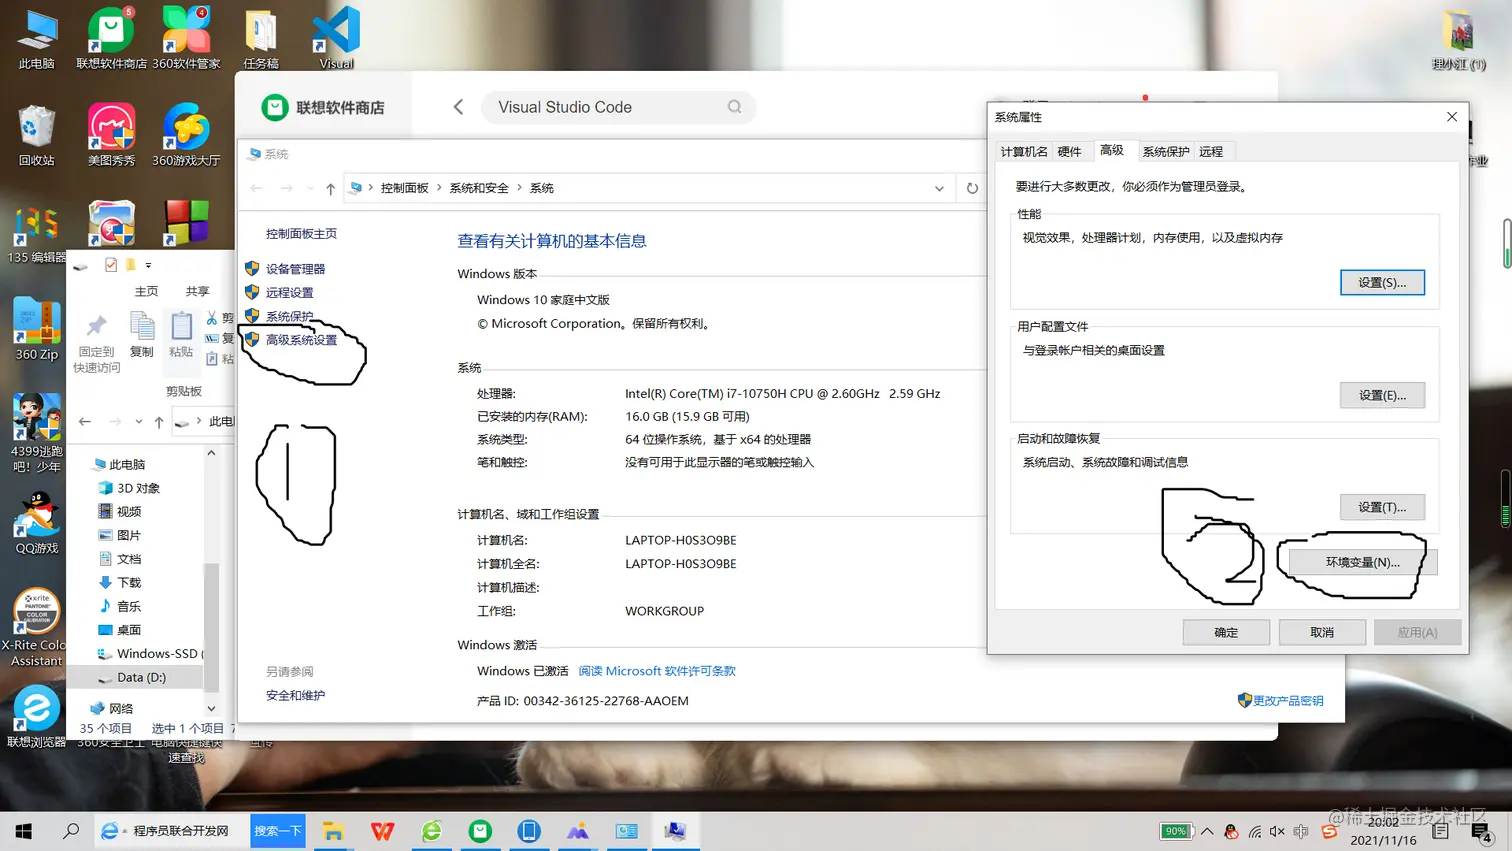Expand the address bar history dropdown in 系统

pyautogui.click(x=939, y=188)
